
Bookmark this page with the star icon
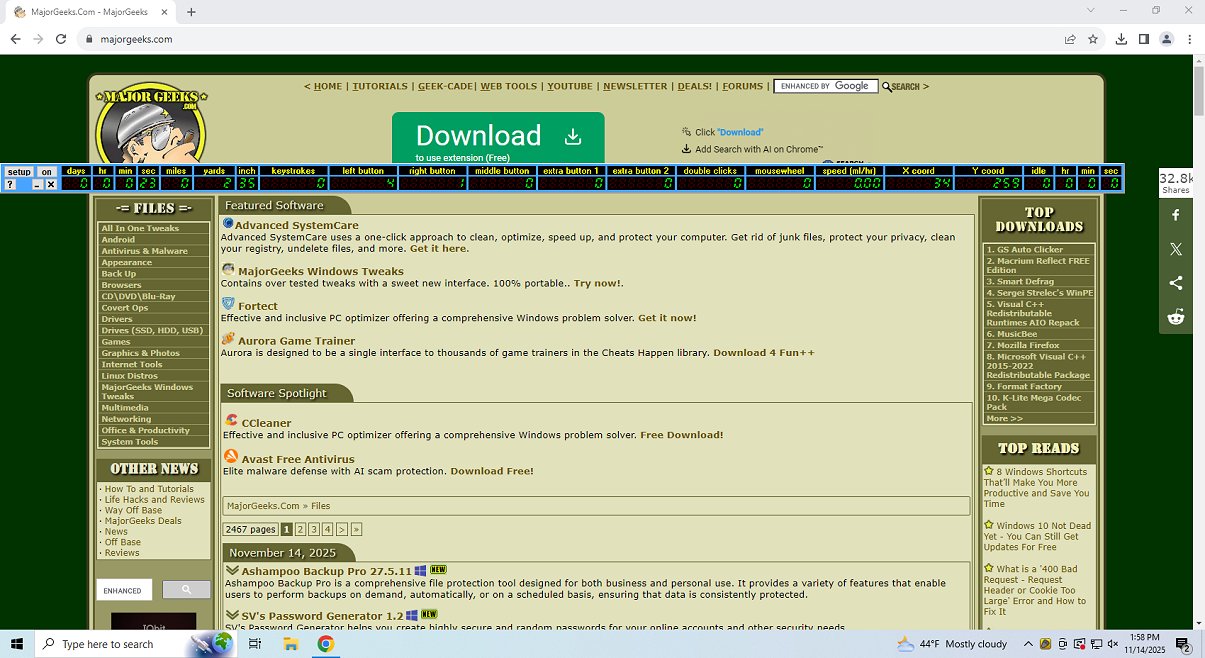click(1093, 39)
